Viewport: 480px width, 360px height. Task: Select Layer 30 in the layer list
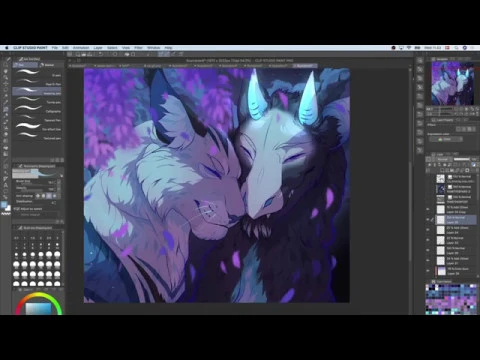456,271
